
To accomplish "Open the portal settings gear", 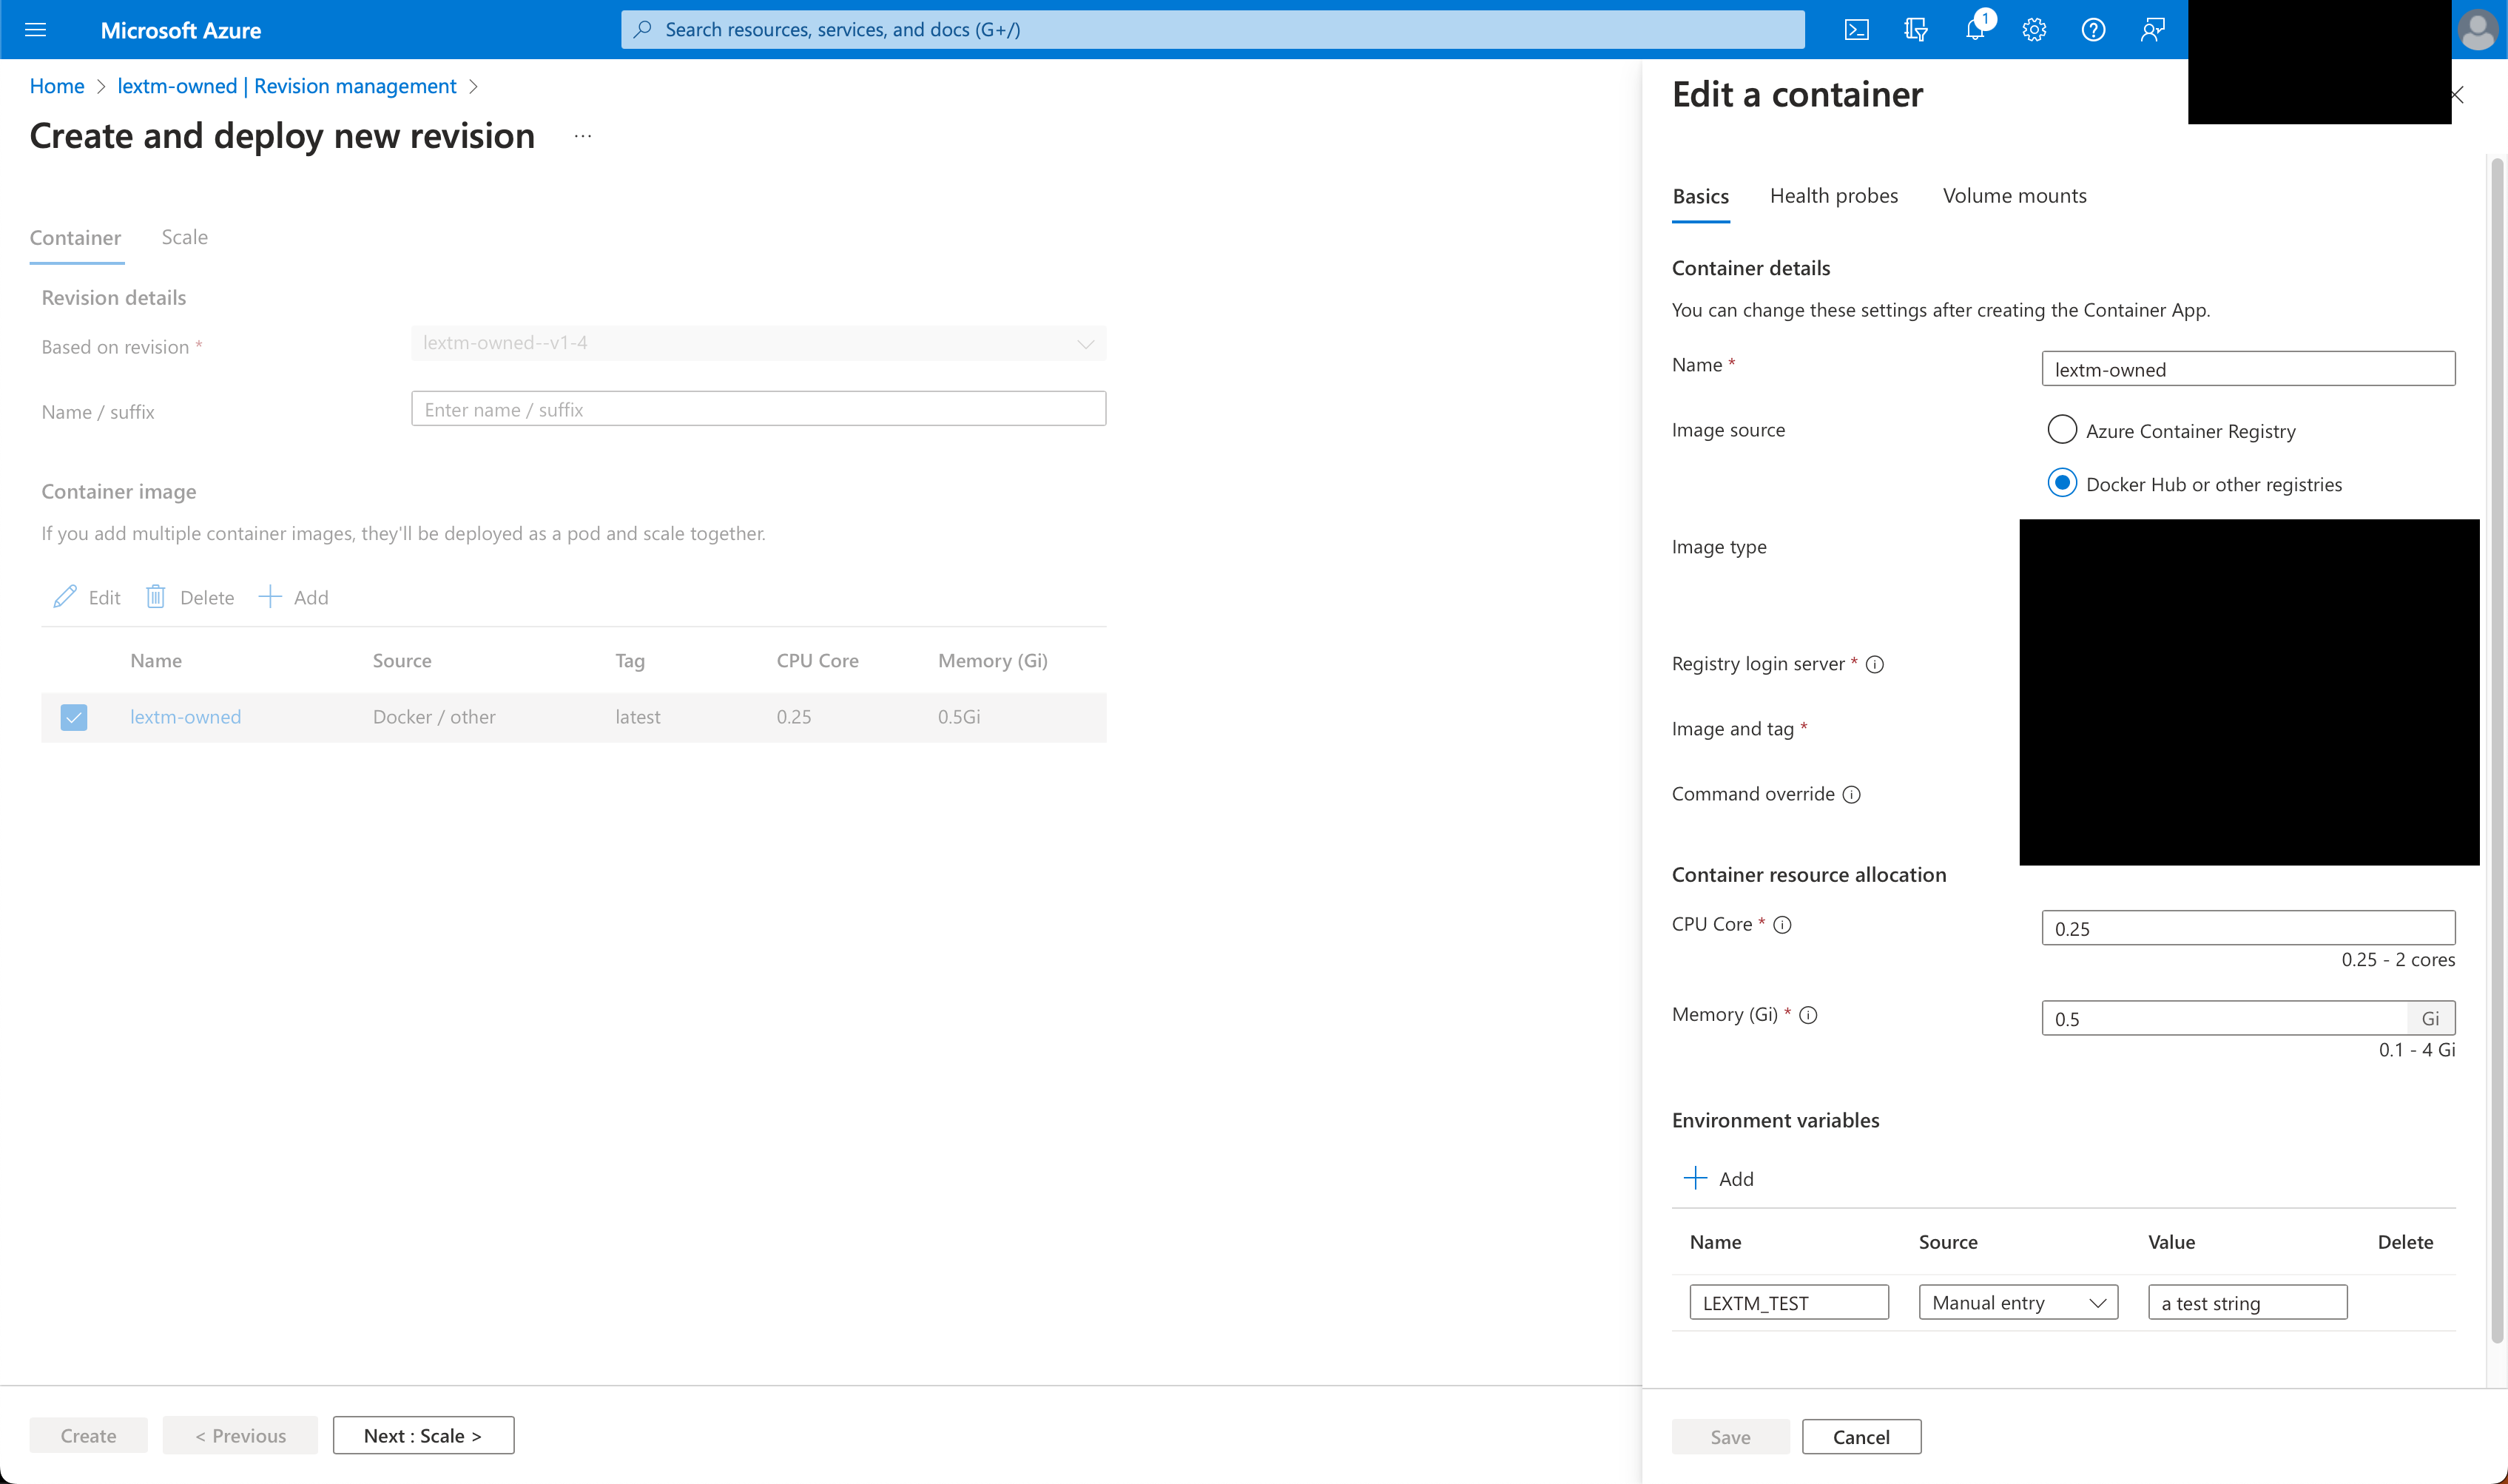I will 2033,29.
